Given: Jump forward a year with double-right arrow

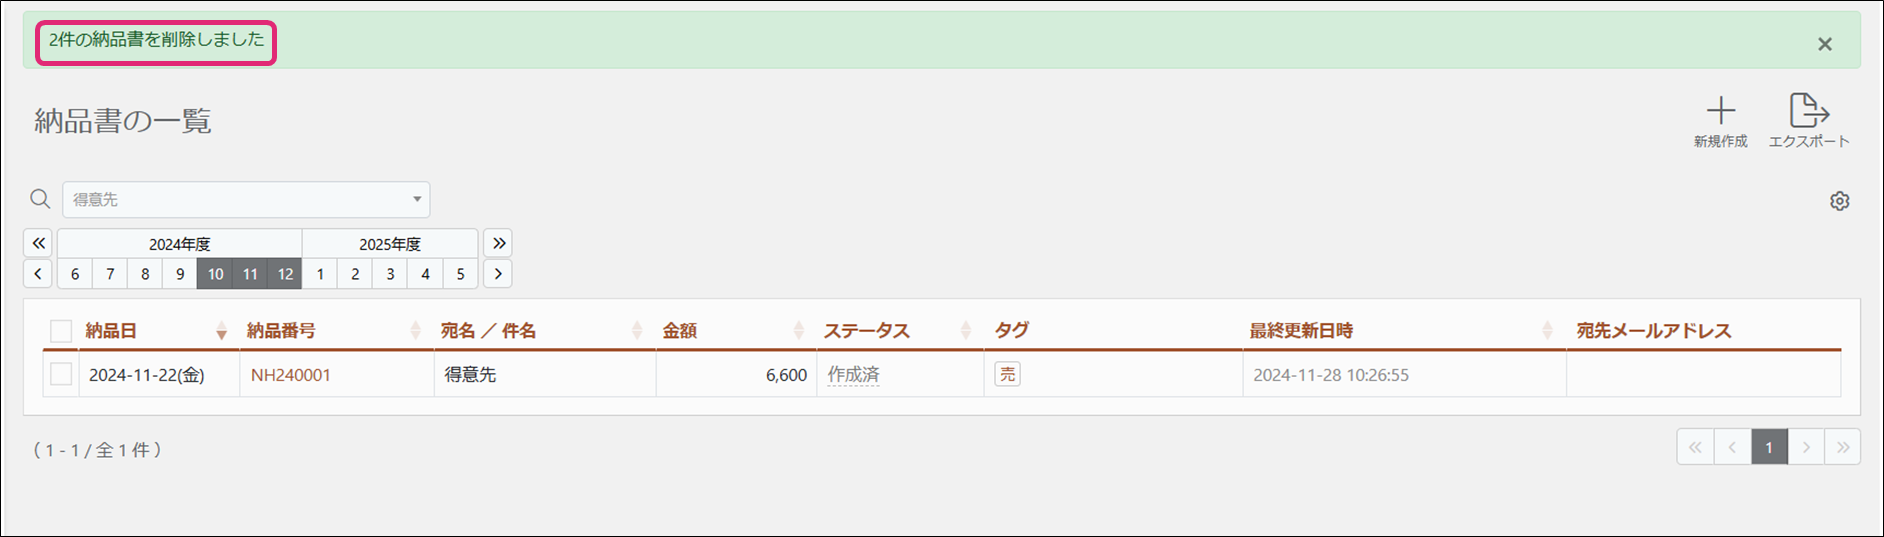Looking at the screenshot, I should 498,243.
